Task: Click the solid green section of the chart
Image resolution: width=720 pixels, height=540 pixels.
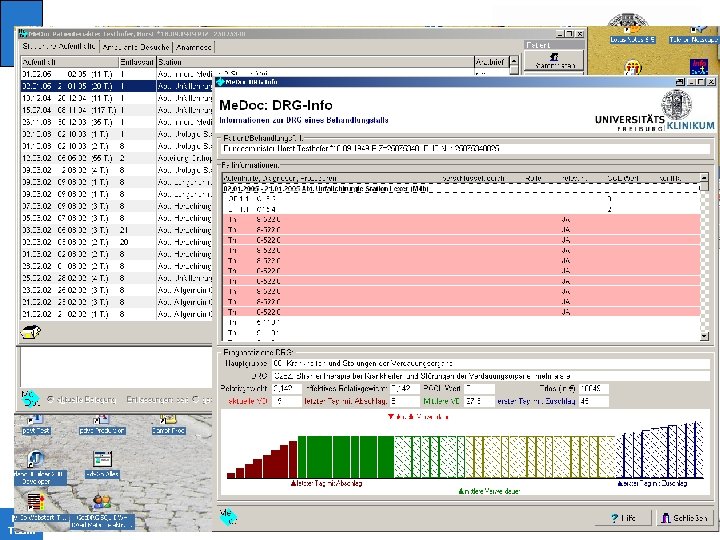Action: (346, 457)
